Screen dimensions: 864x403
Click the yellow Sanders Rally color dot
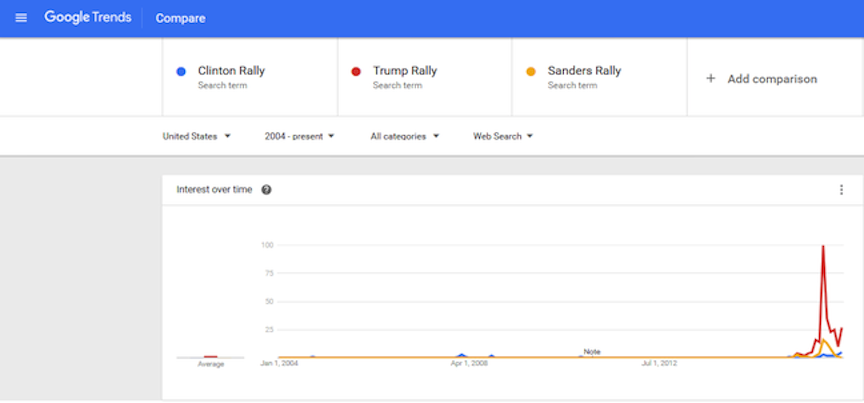click(x=531, y=71)
